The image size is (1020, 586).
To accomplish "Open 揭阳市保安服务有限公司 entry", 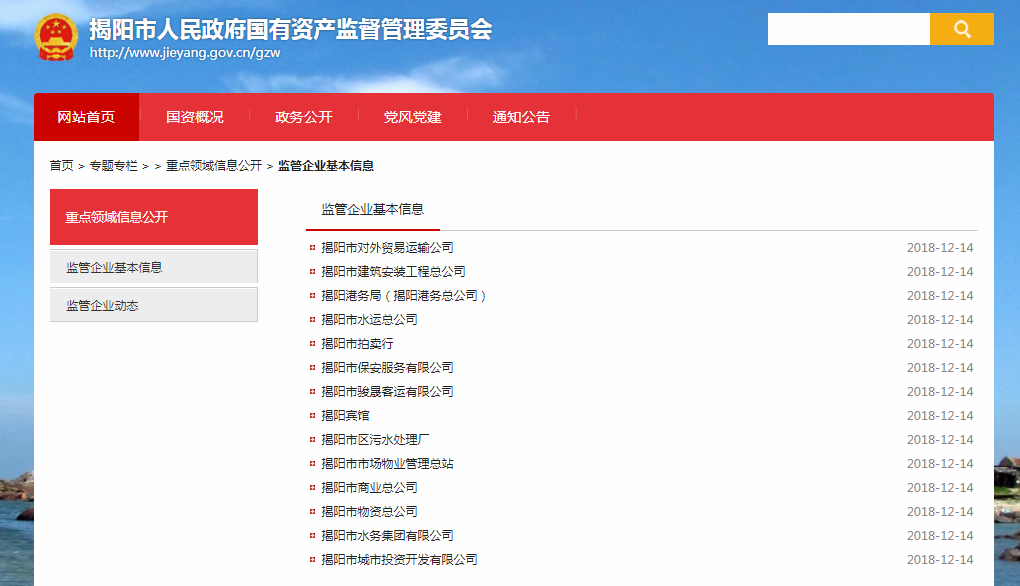I will 387,368.
